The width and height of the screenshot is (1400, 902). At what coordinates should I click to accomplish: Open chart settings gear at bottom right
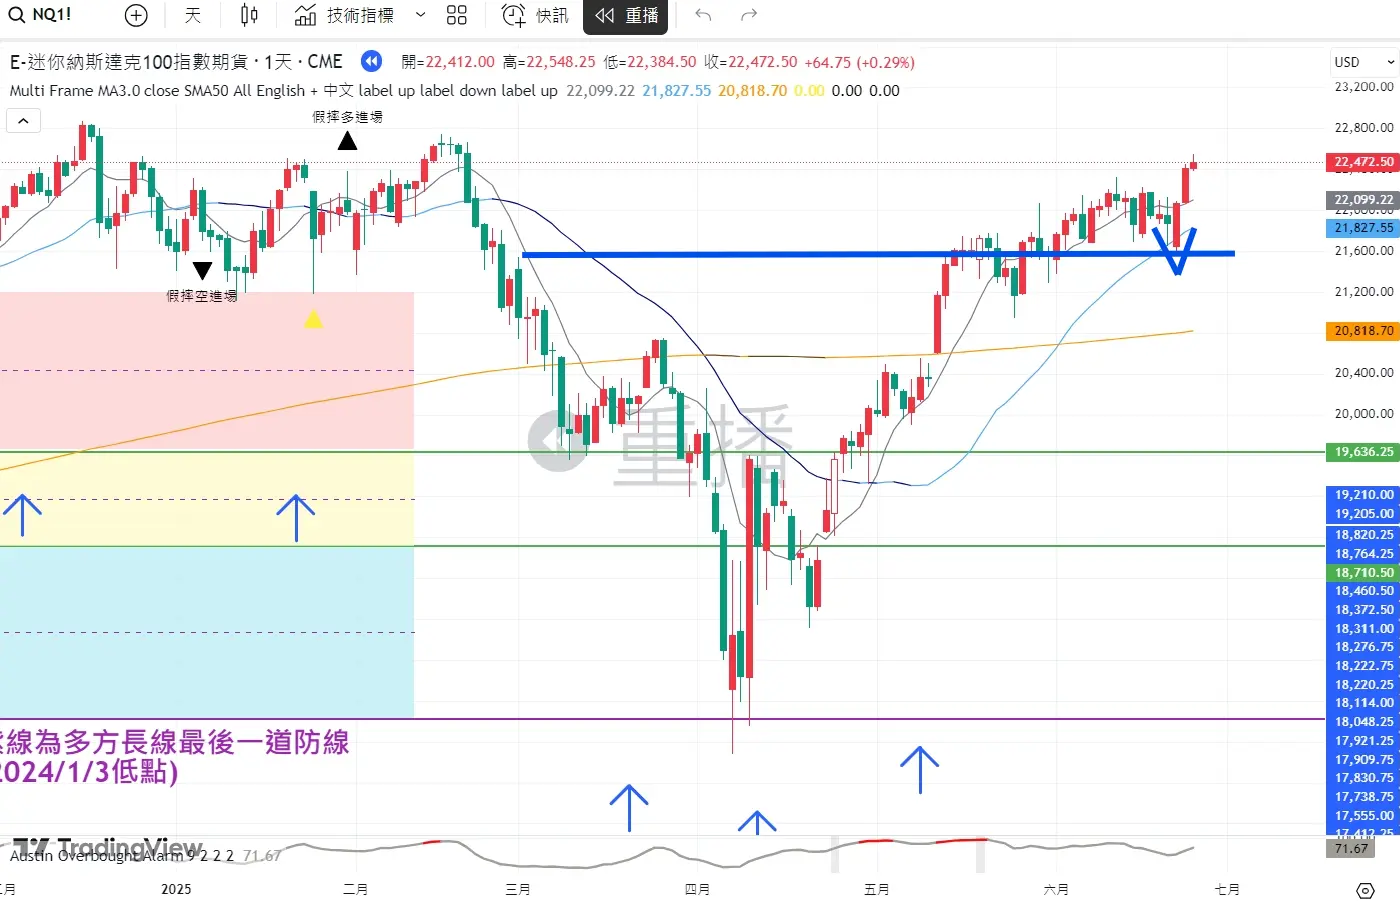point(1365,890)
